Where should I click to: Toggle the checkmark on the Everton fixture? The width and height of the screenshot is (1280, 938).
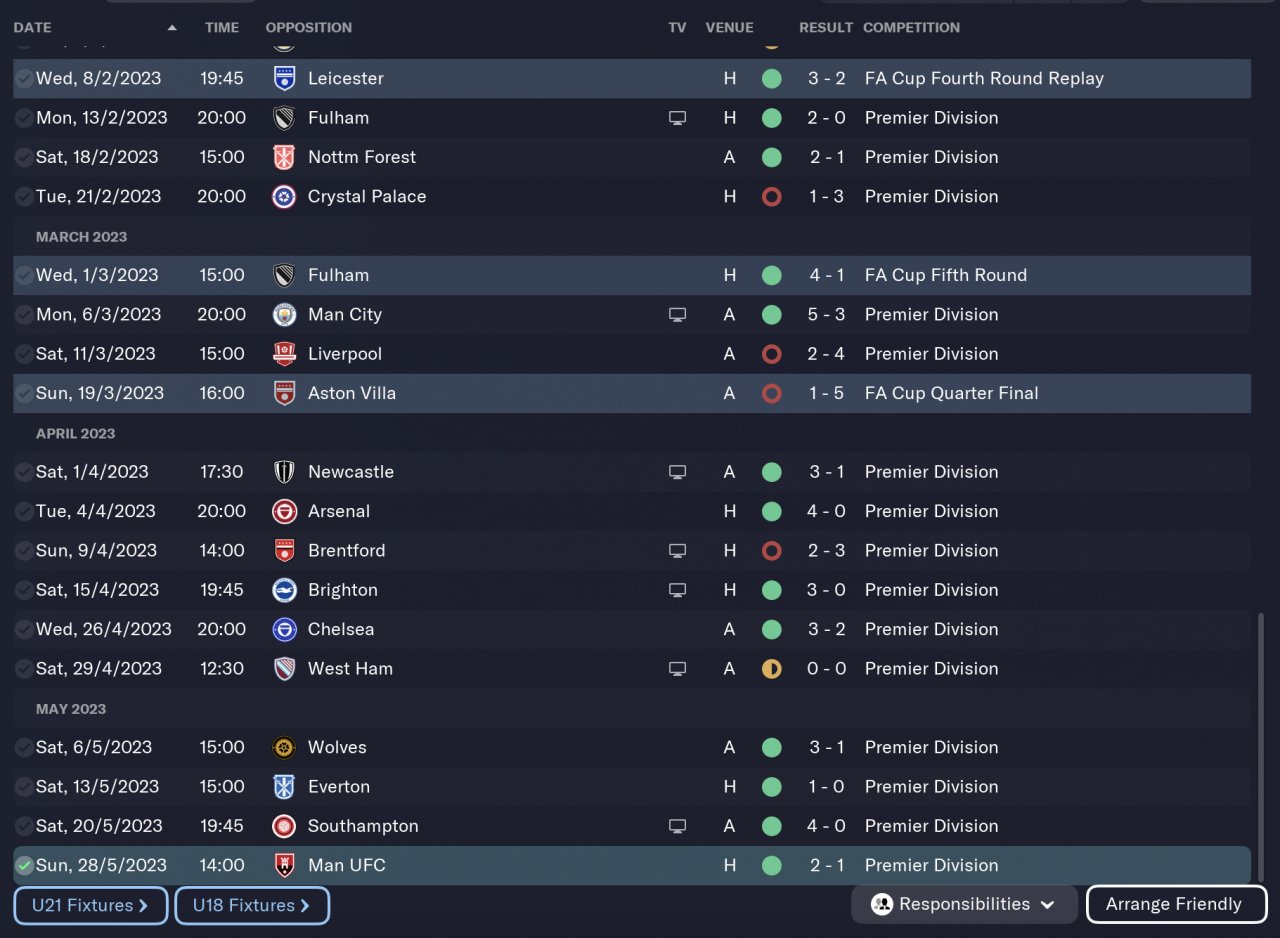24,787
